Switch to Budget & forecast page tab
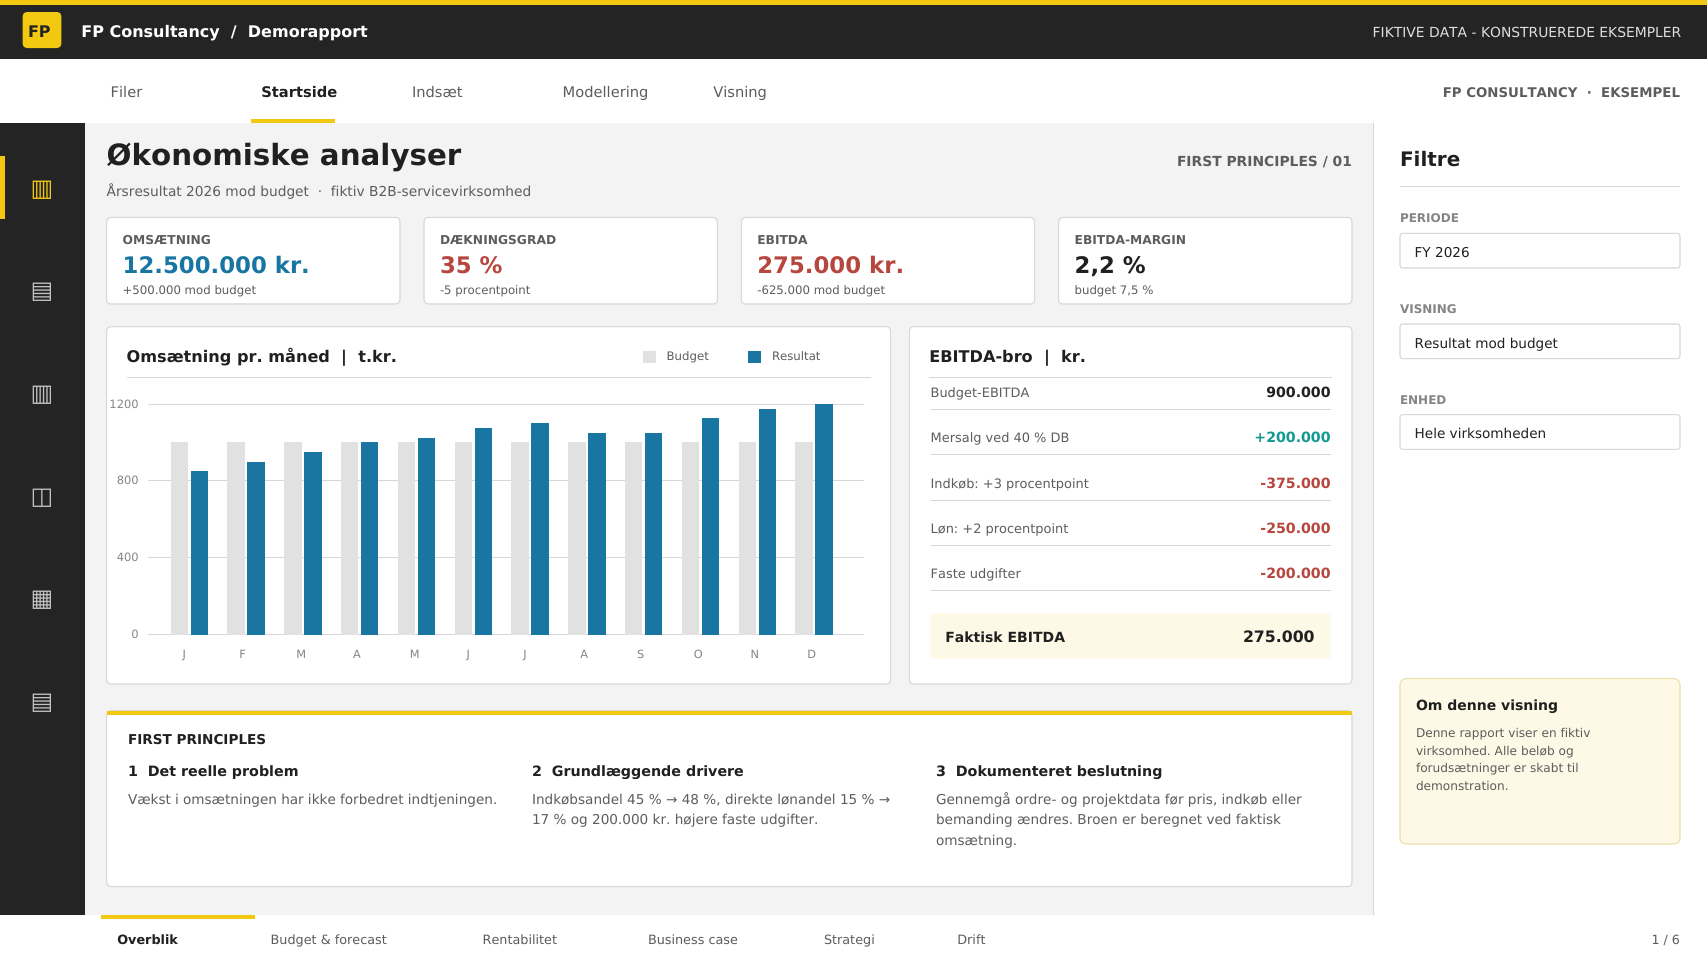This screenshot has height=960, width=1707. coord(328,939)
